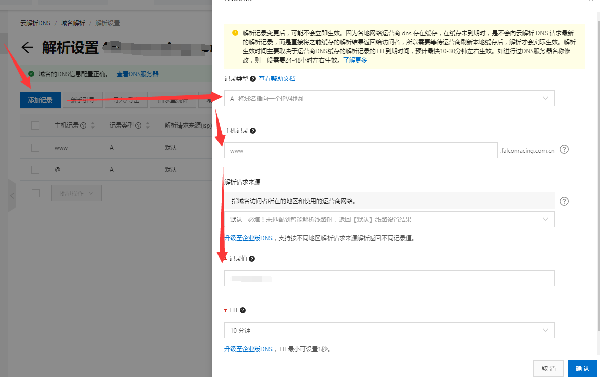Click the blue 添加记录 button
This screenshot has height=377, width=600.
40,100
